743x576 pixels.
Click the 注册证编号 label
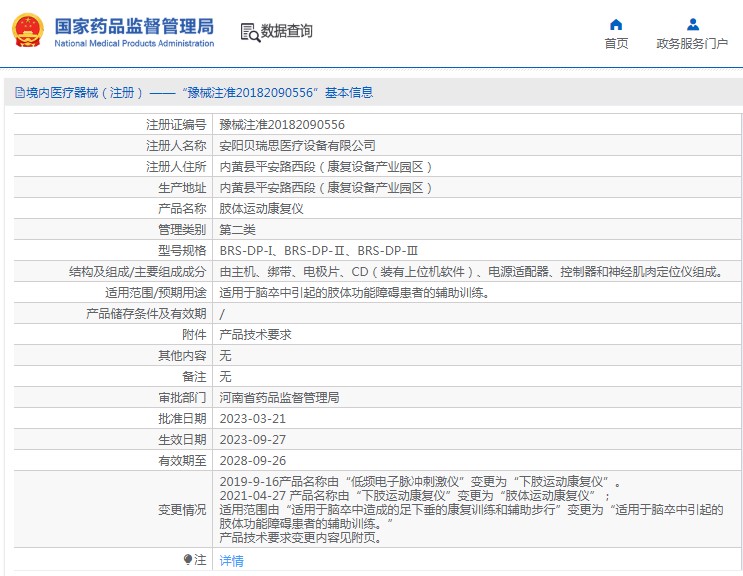point(176,125)
